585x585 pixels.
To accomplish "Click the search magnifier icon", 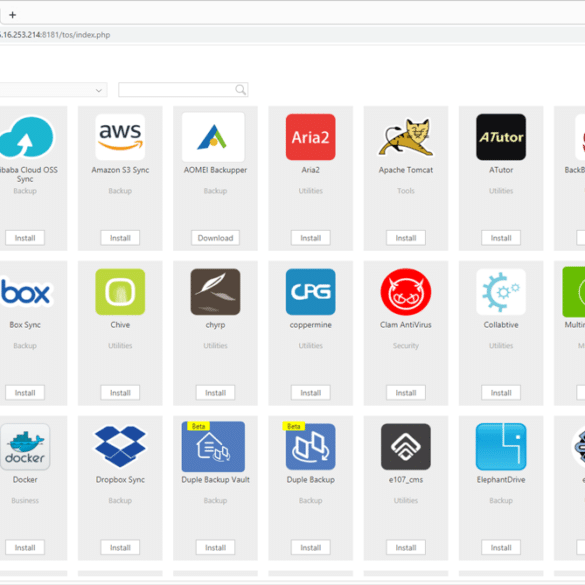I will 241,90.
